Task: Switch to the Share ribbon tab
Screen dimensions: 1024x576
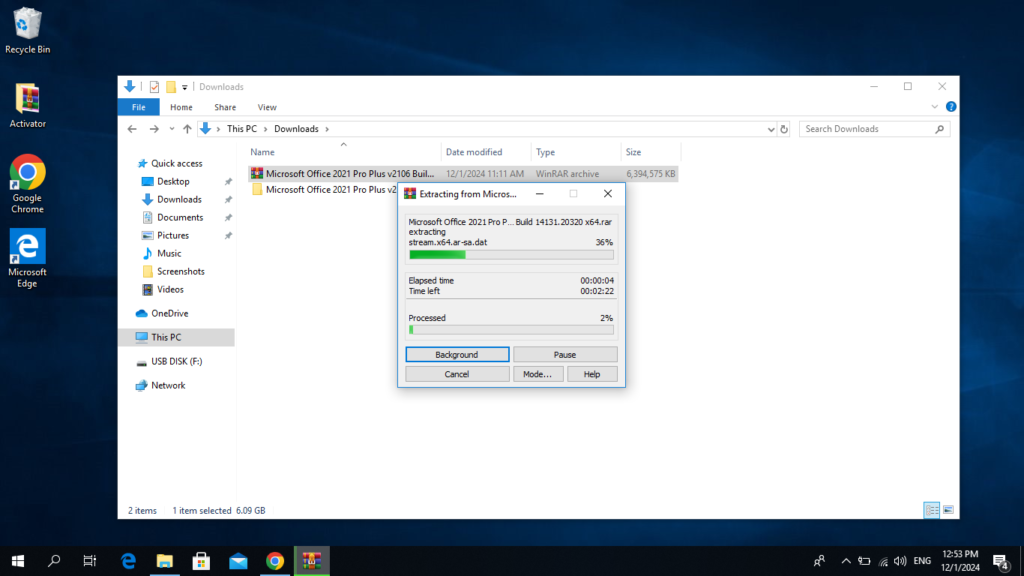Action: click(x=225, y=107)
